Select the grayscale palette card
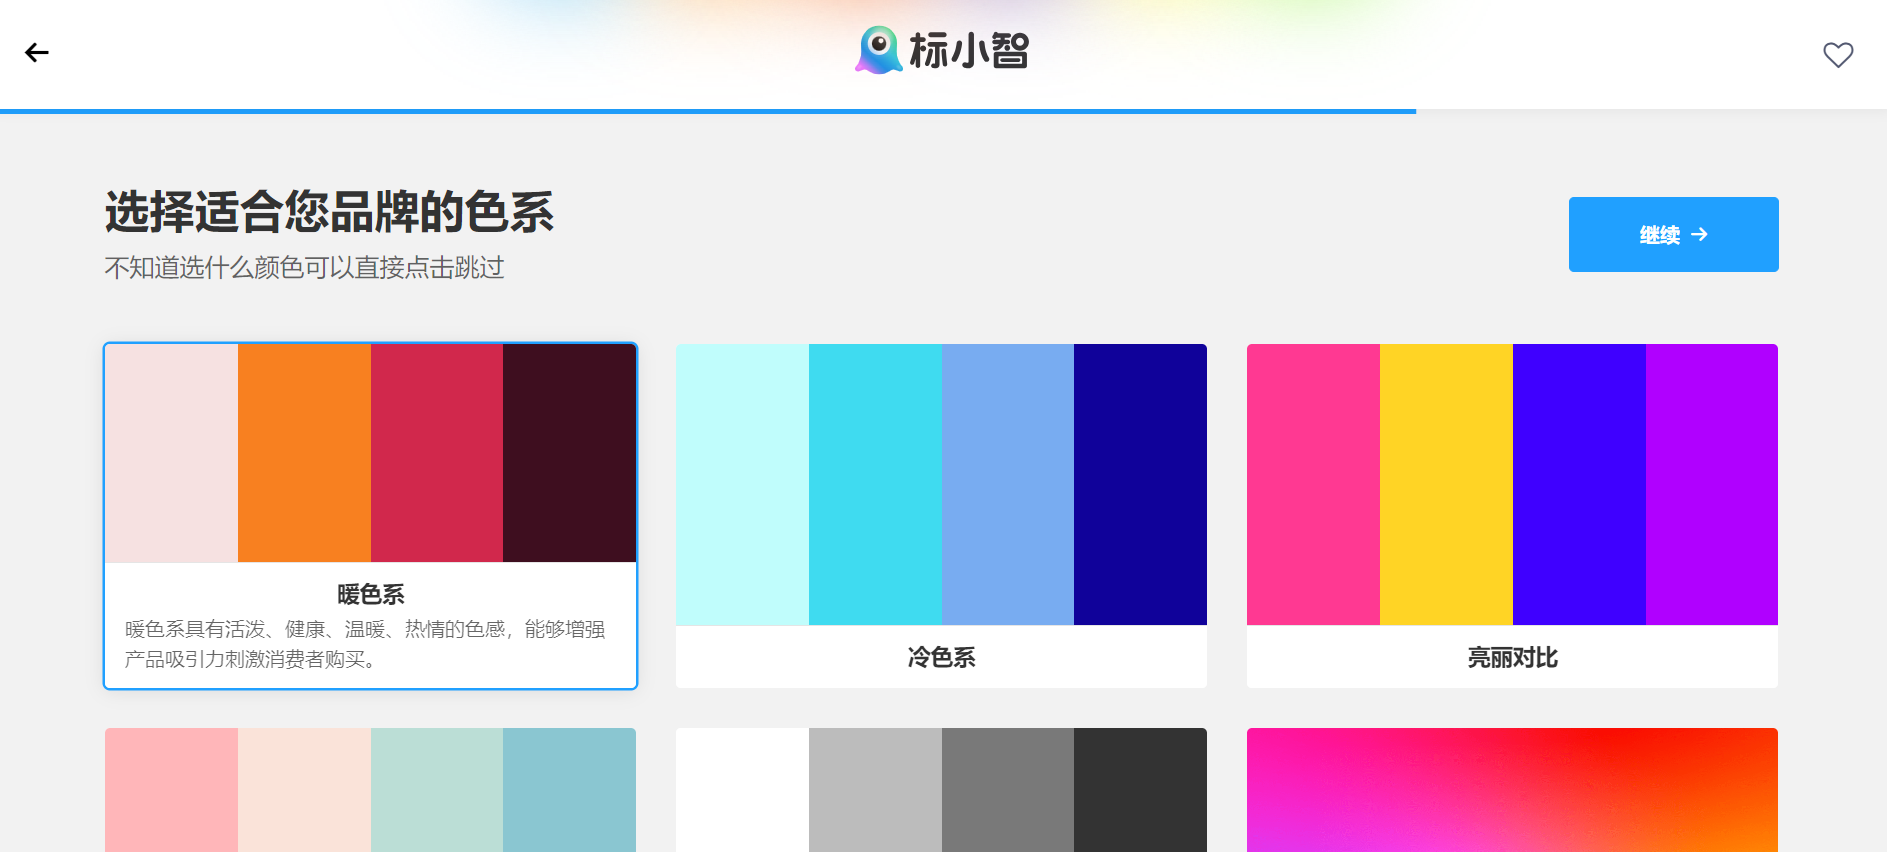The width and height of the screenshot is (1887, 852). (940, 790)
